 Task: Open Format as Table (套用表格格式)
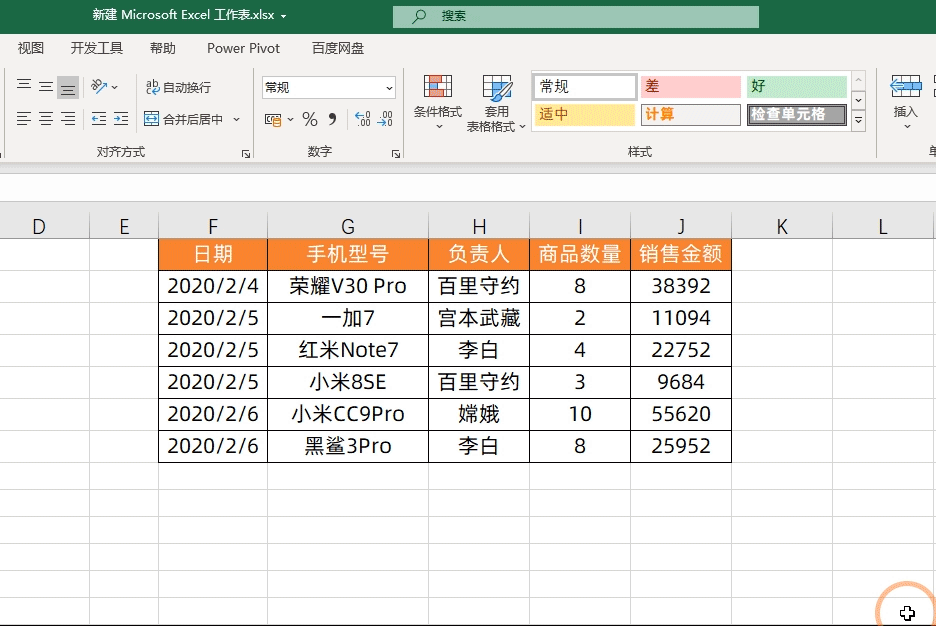496,103
